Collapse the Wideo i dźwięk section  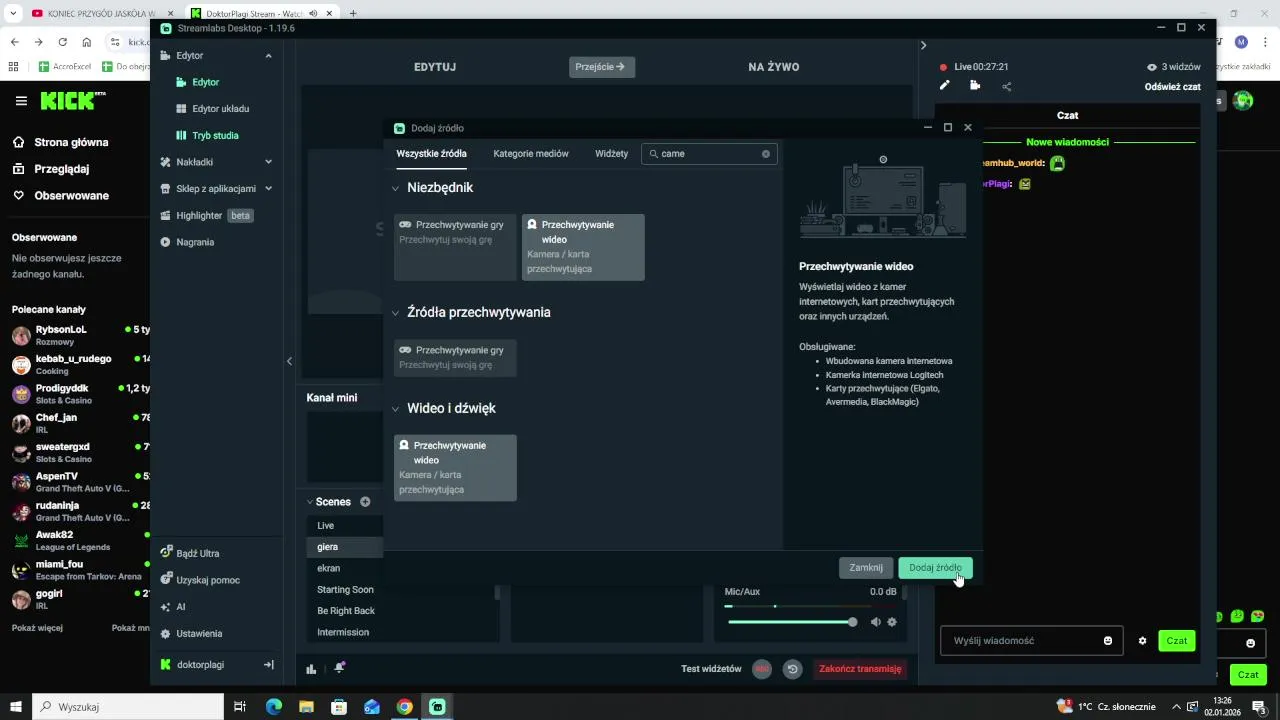pyautogui.click(x=396, y=409)
